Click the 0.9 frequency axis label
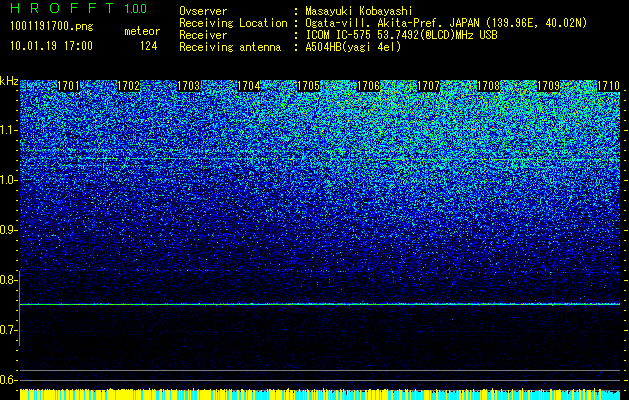 (8, 230)
